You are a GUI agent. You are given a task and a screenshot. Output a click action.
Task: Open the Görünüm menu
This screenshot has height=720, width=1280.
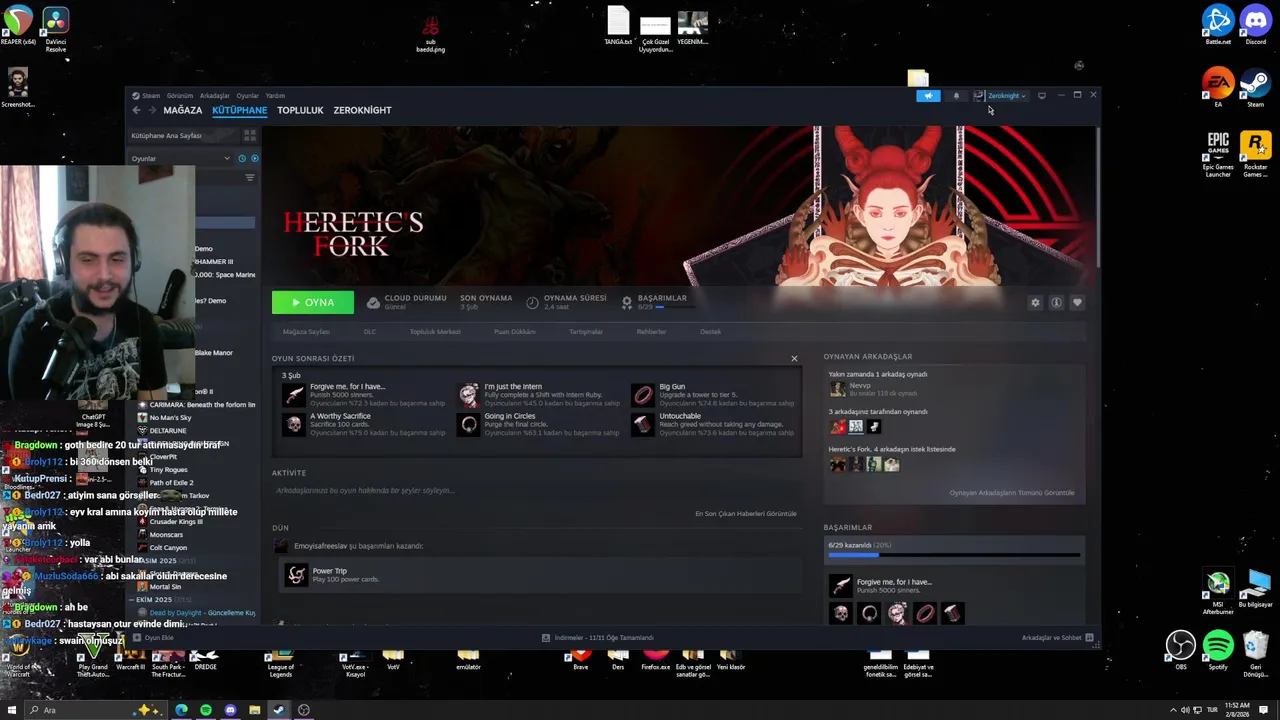(180, 96)
